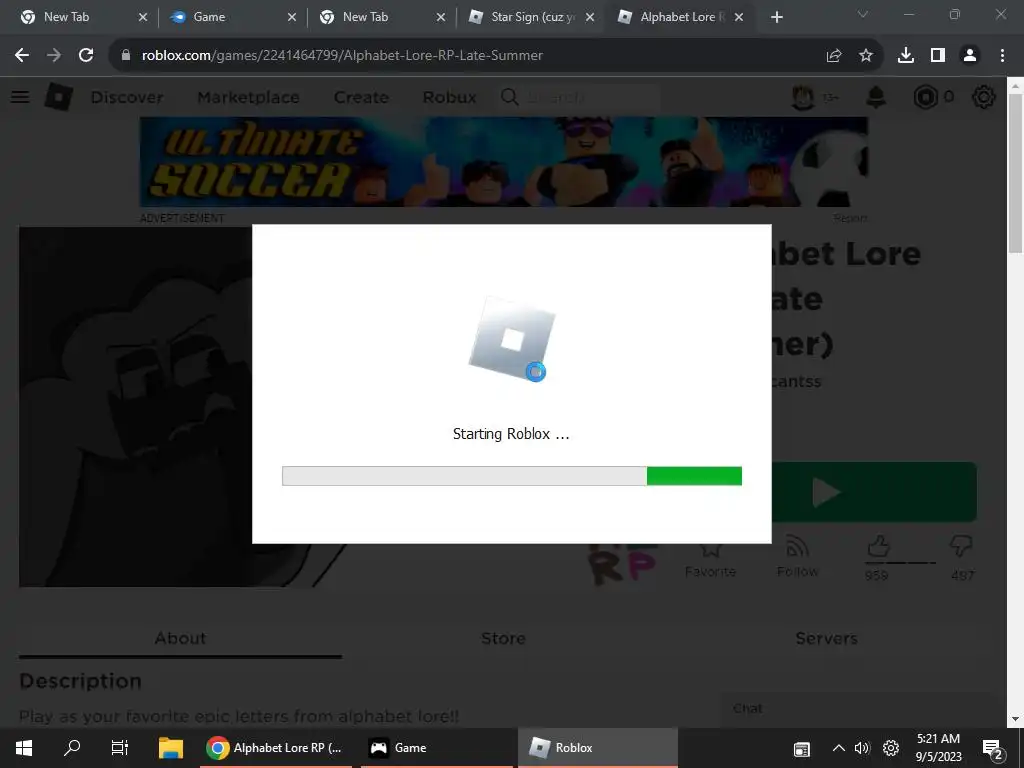
Task: Go back to the previous page
Action: coord(22,56)
